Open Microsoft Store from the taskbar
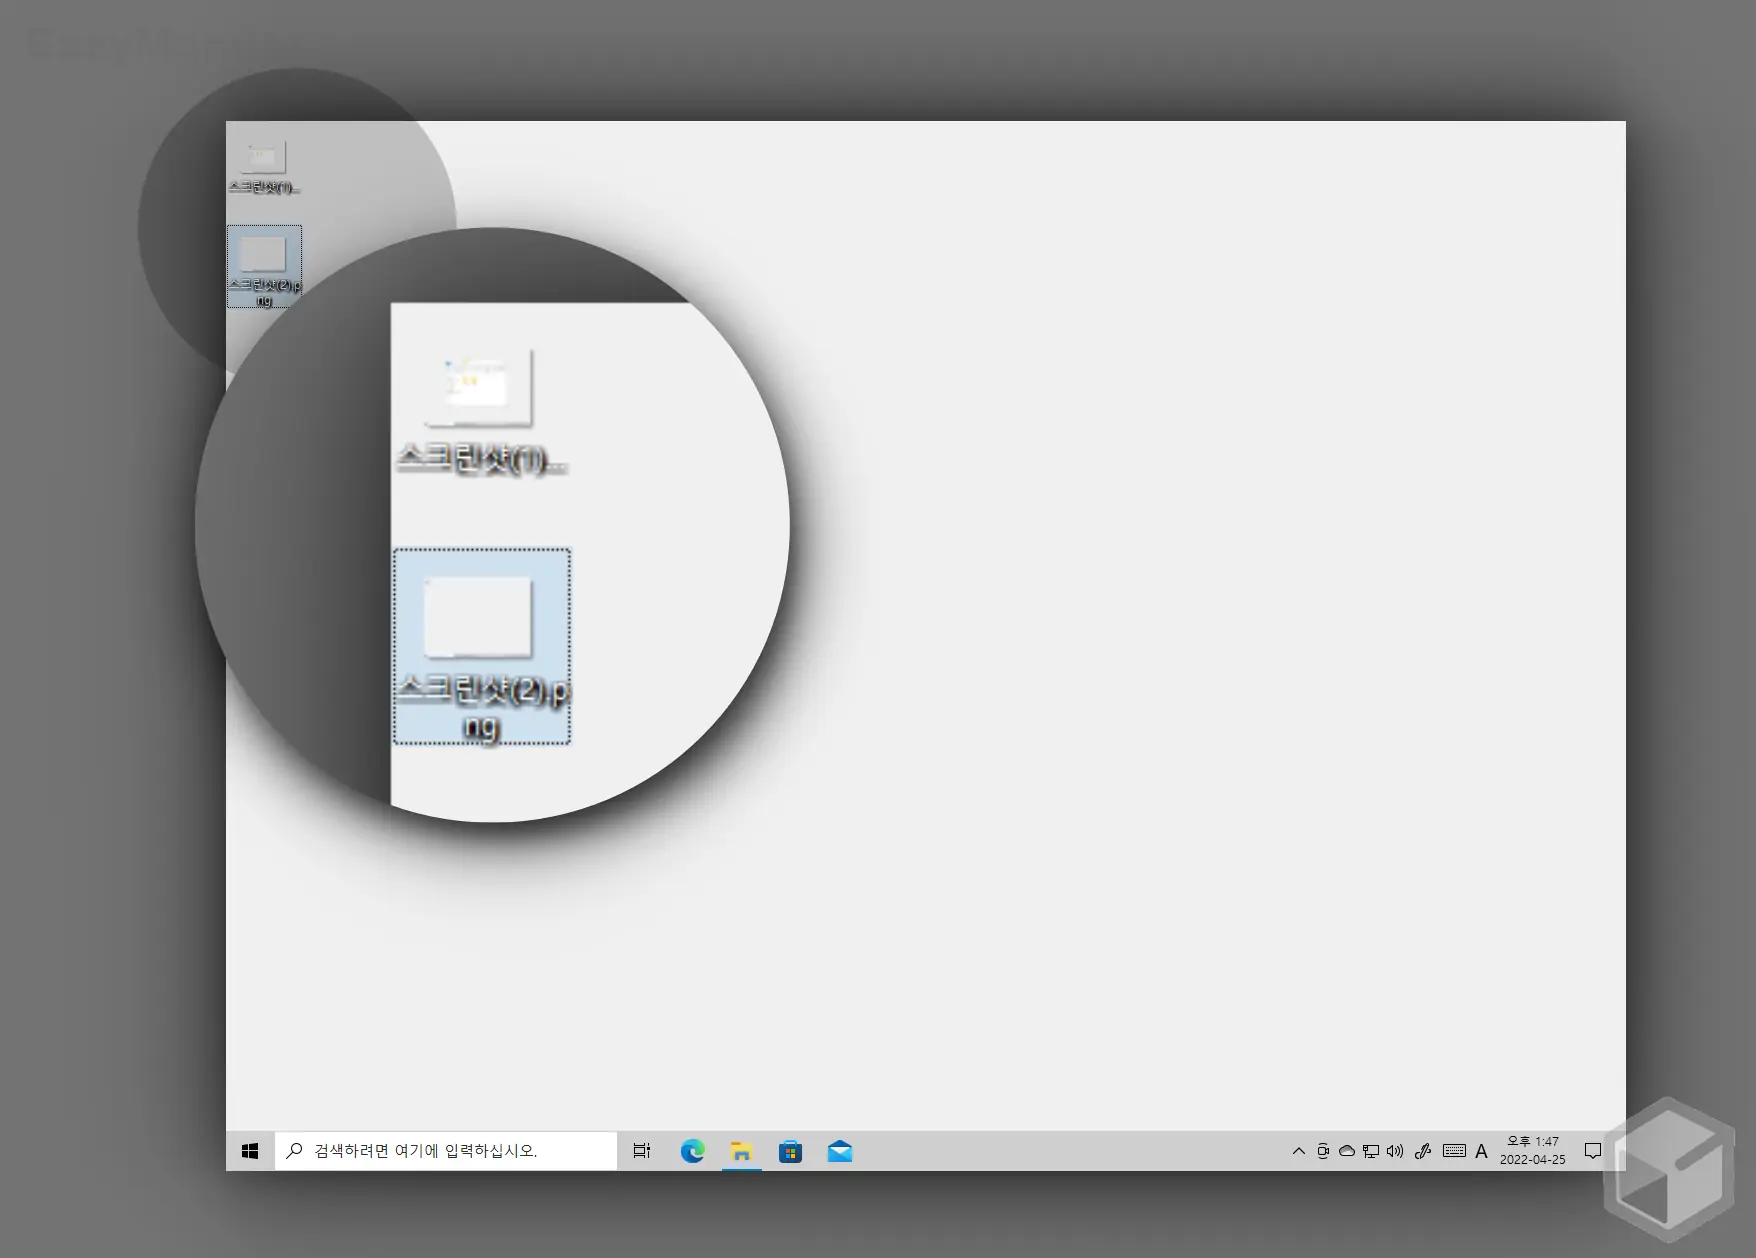Screen dimensions: 1756x1258 790,1151
